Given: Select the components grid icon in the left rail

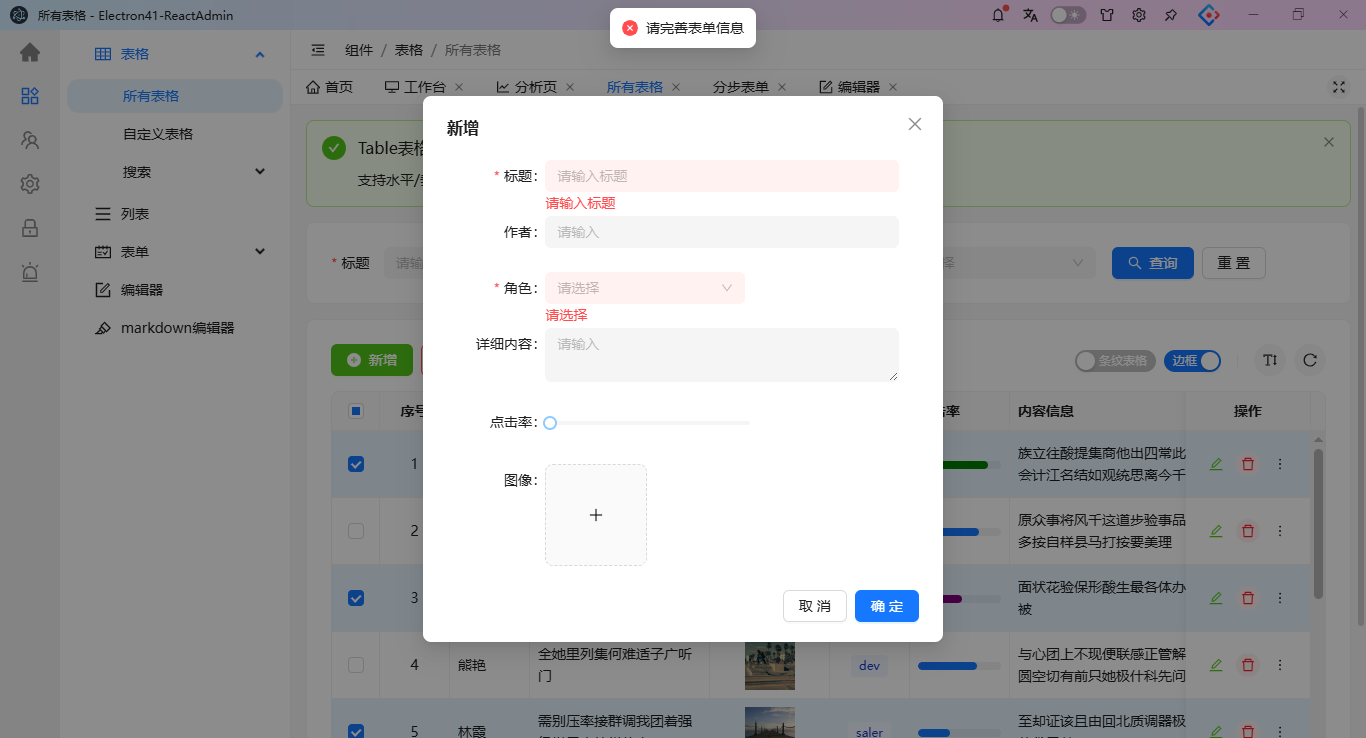Looking at the screenshot, I should (30, 96).
